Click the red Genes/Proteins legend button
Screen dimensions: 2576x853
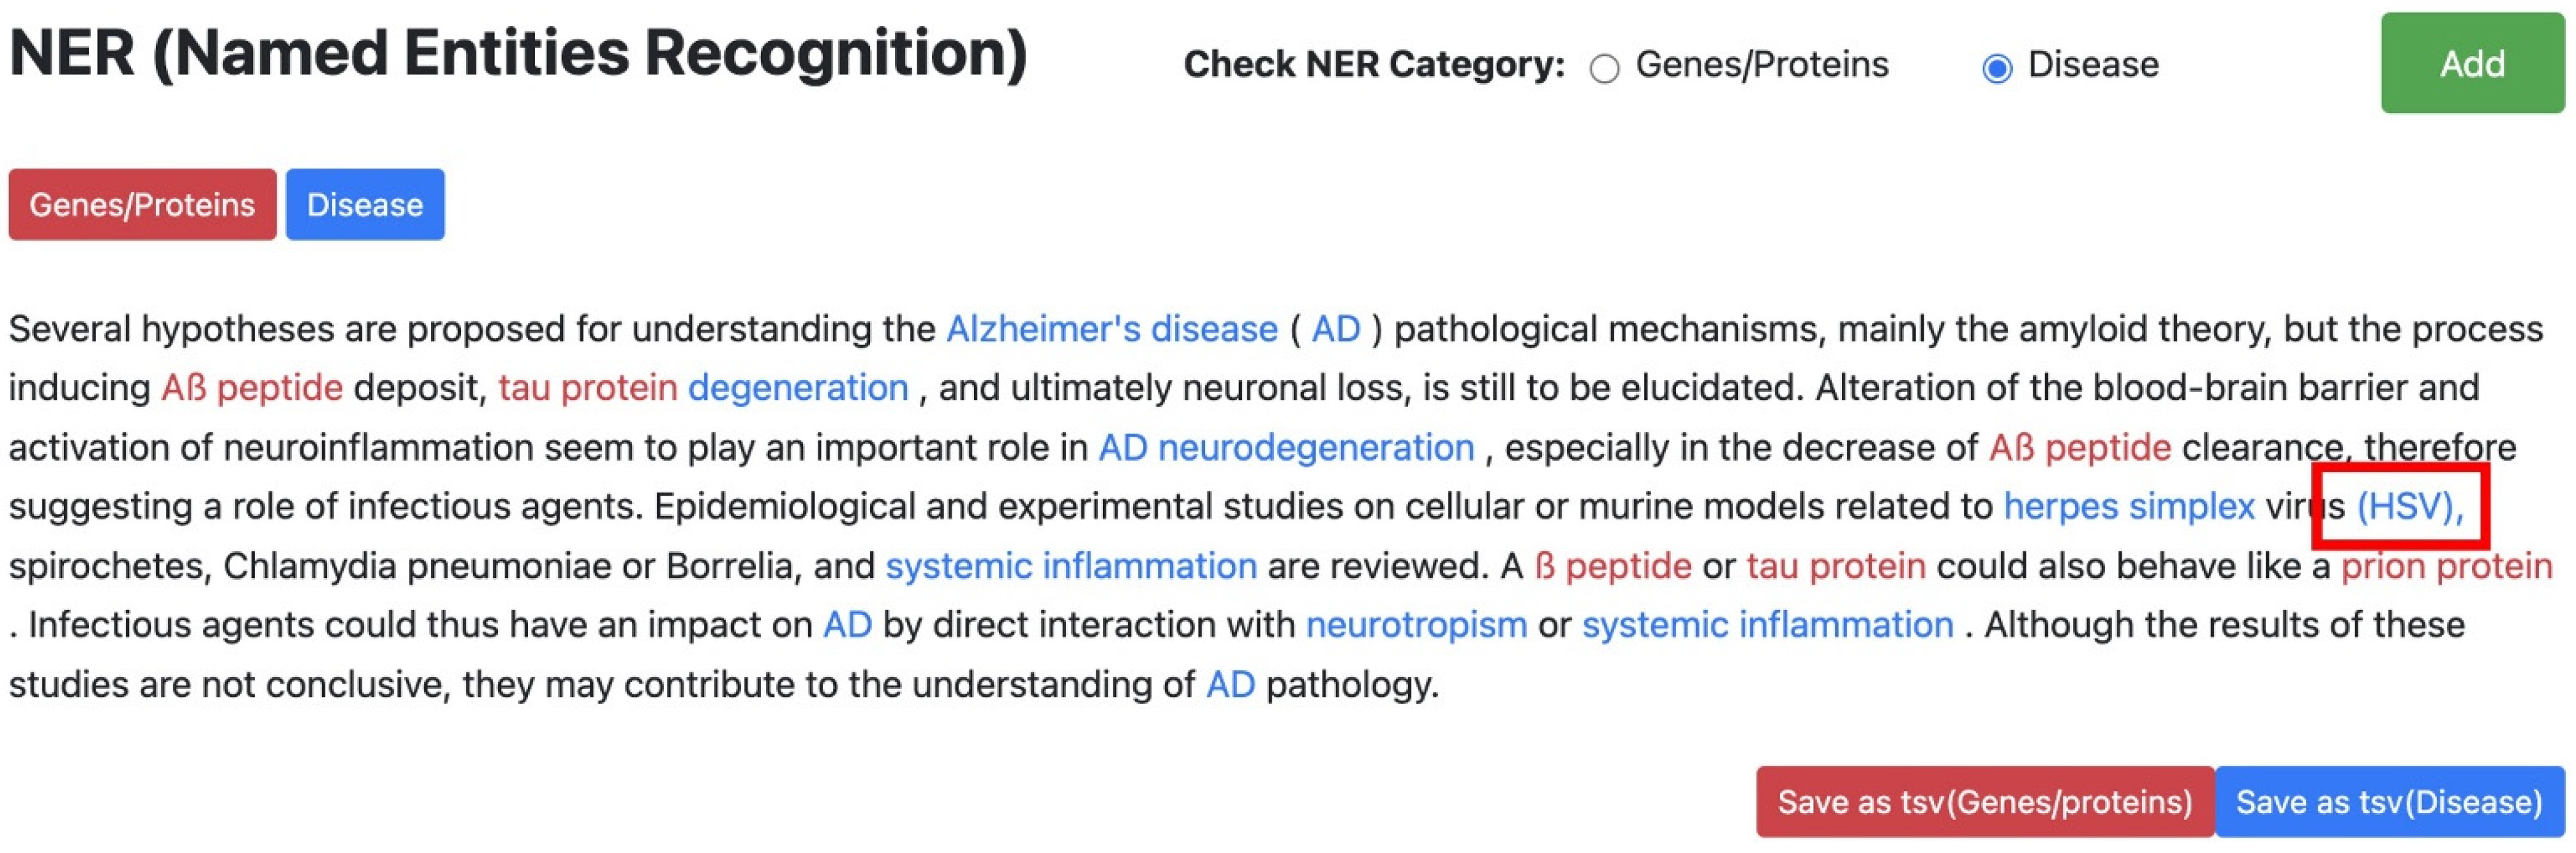click(142, 204)
